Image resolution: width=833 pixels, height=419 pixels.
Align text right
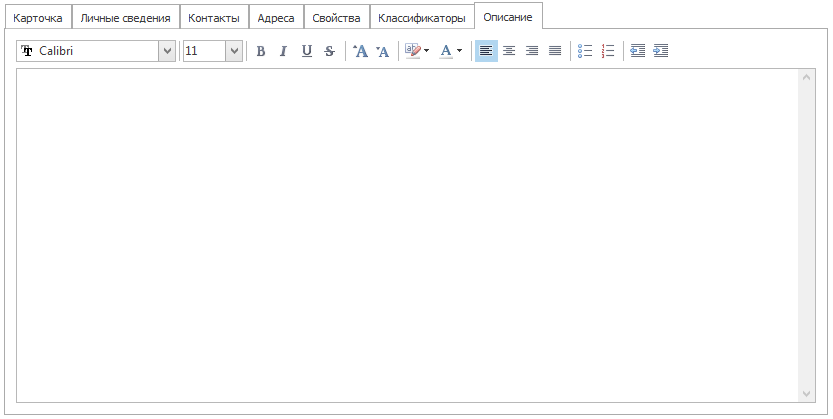click(x=532, y=51)
